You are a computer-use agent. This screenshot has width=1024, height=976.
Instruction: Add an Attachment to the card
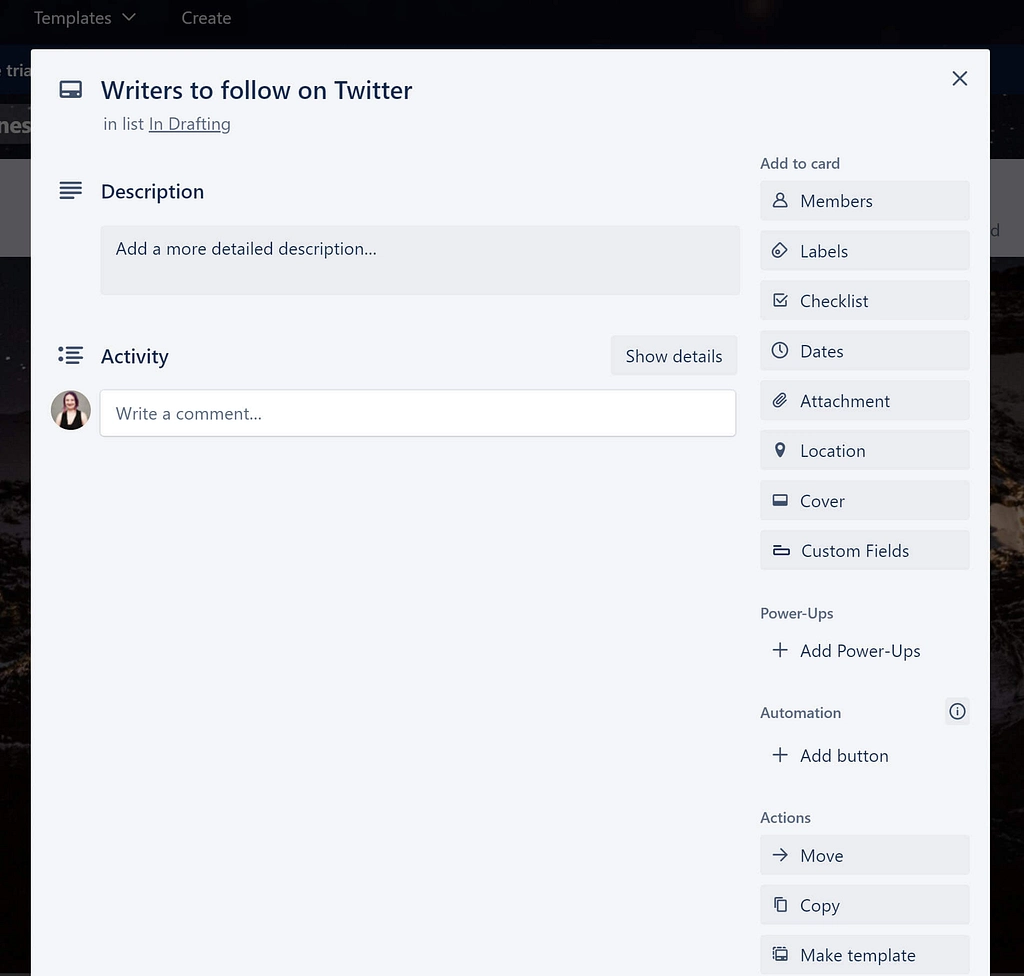864,400
